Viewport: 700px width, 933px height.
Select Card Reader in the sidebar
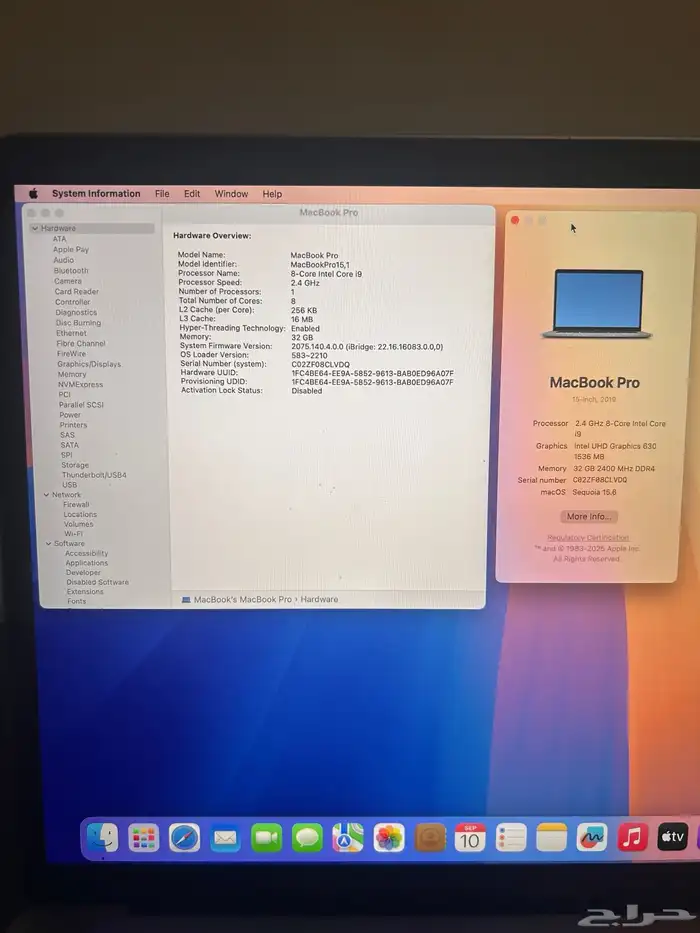point(77,292)
